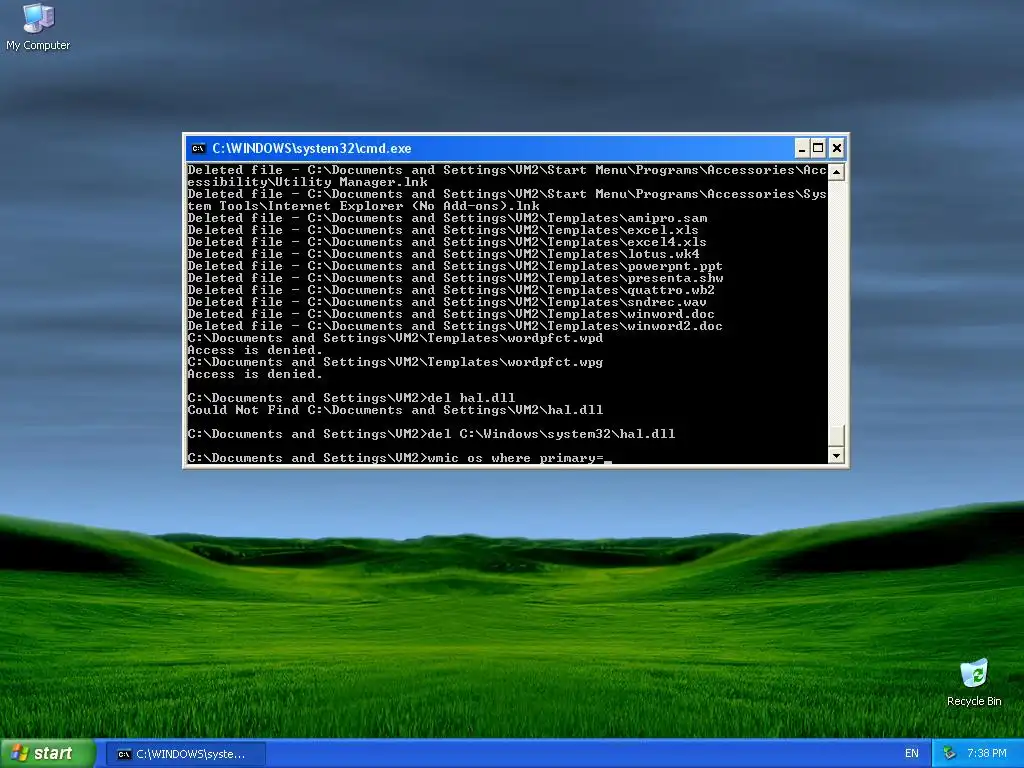
Task: Click the cmd.exe title bar icon
Action: tap(198, 148)
